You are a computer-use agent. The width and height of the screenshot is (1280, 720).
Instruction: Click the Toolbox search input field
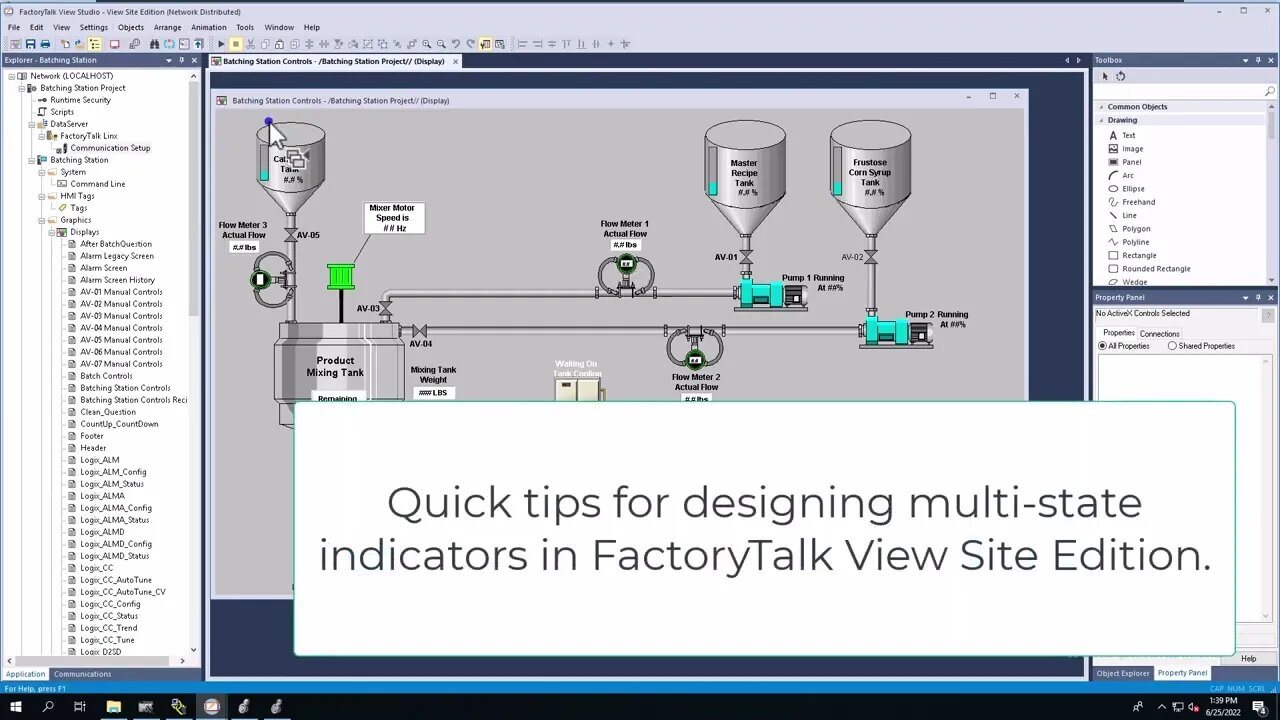[x=1180, y=91]
